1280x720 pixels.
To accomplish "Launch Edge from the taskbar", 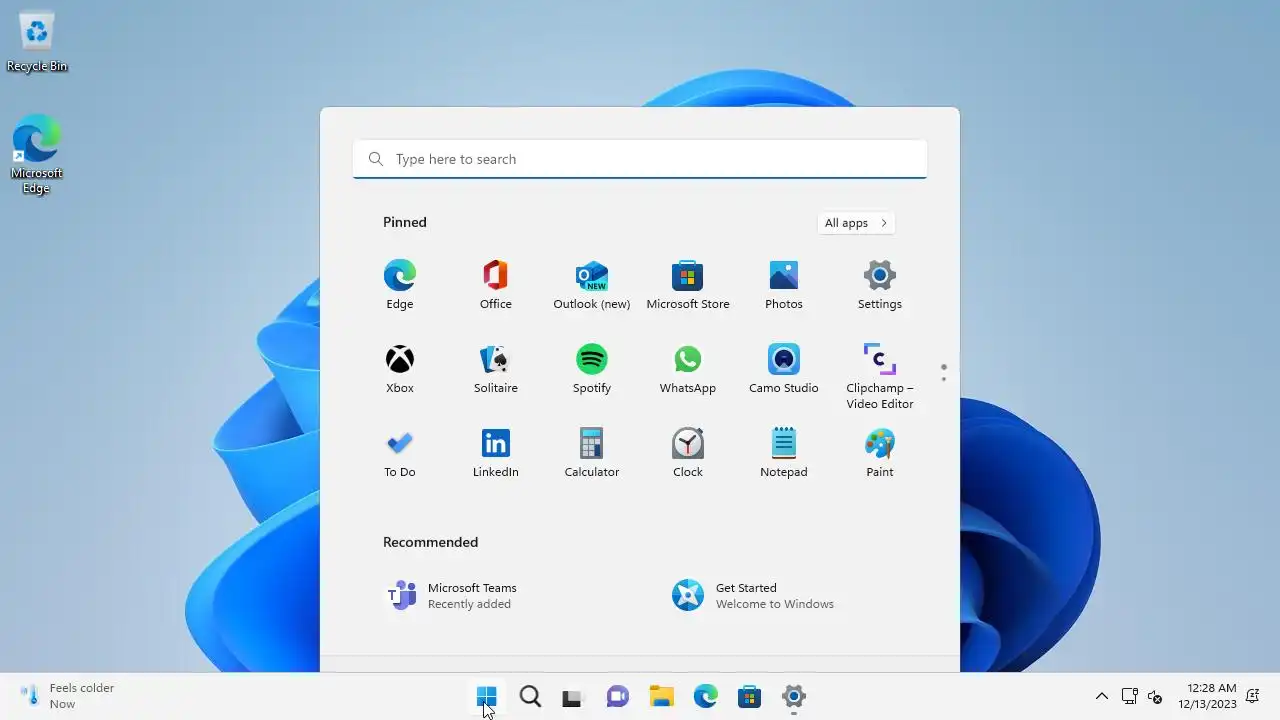I will coord(705,696).
